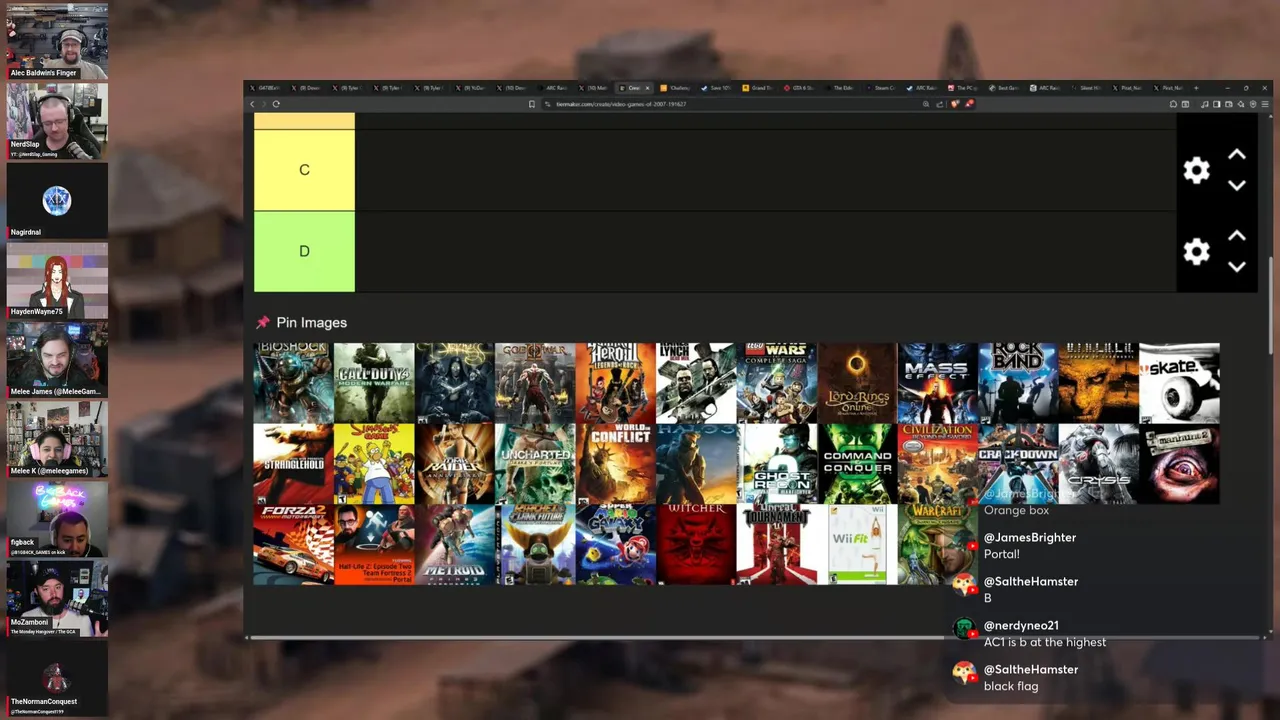Click @JamesBrighter Portal! chat message name
Viewport: 1280px width, 720px height.
[x=1030, y=537]
